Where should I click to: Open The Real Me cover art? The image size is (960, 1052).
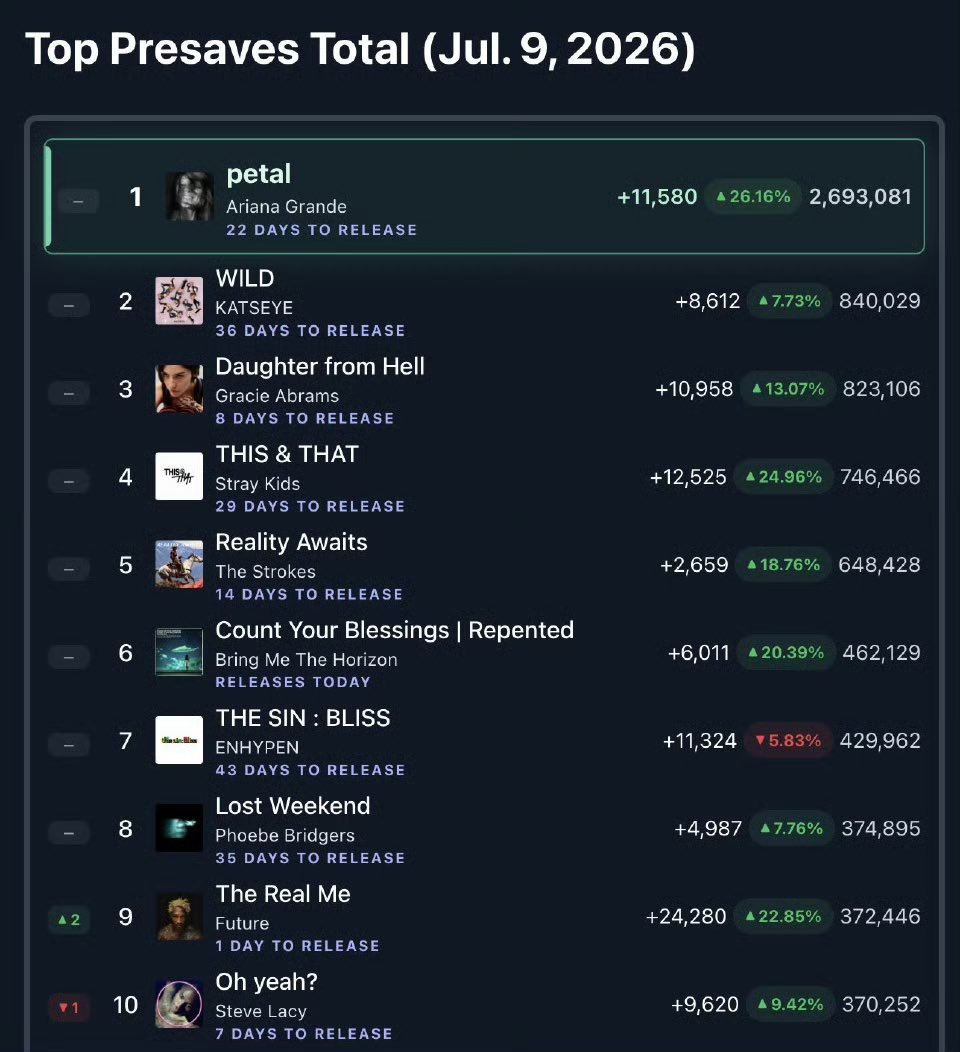(179, 916)
